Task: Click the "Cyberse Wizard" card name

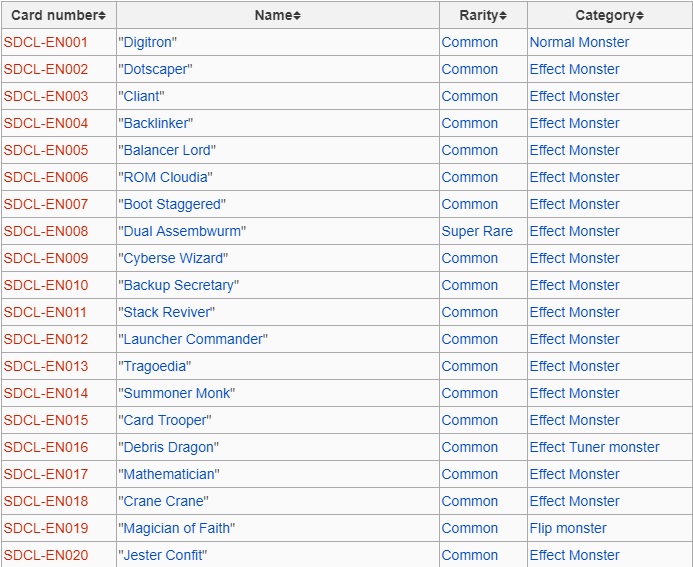Action: click(x=174, y=258)
